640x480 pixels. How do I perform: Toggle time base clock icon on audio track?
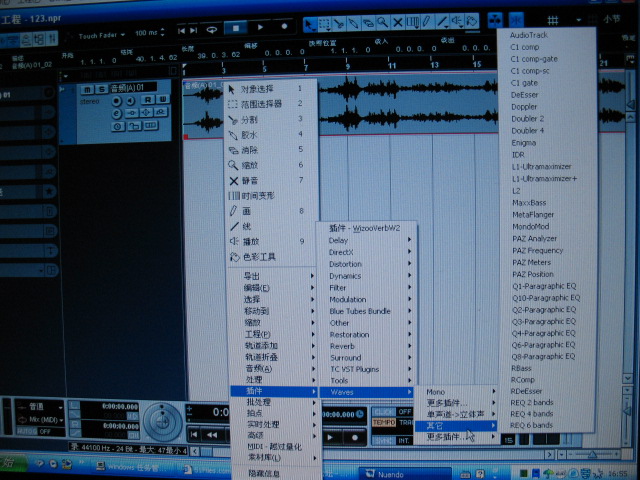[x=118, y=127]
